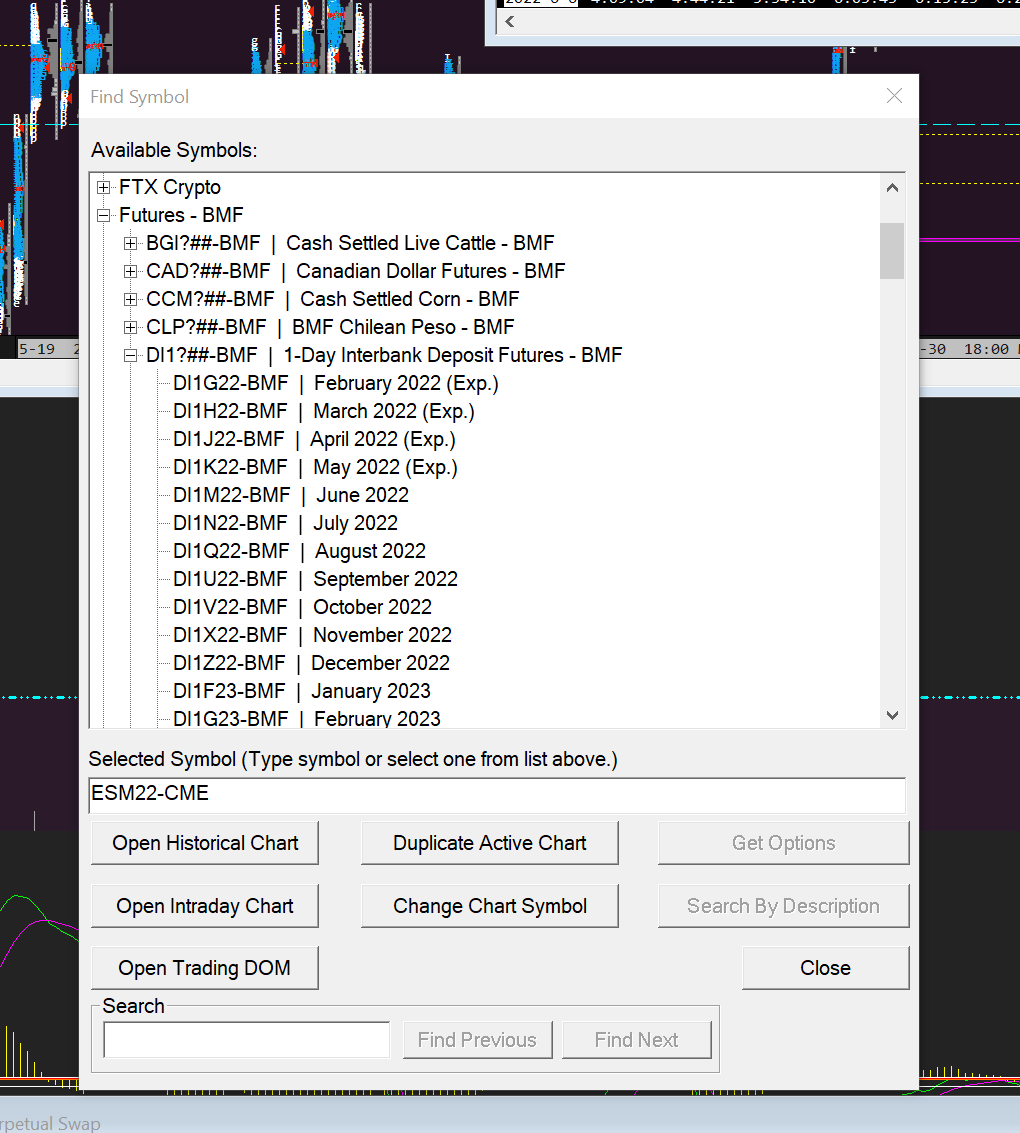This screenshot has height=1133, width=1020.
Task: Expand CLP?##-BMF BMF Chilean Peso node
Action: (x=130, y=327)
